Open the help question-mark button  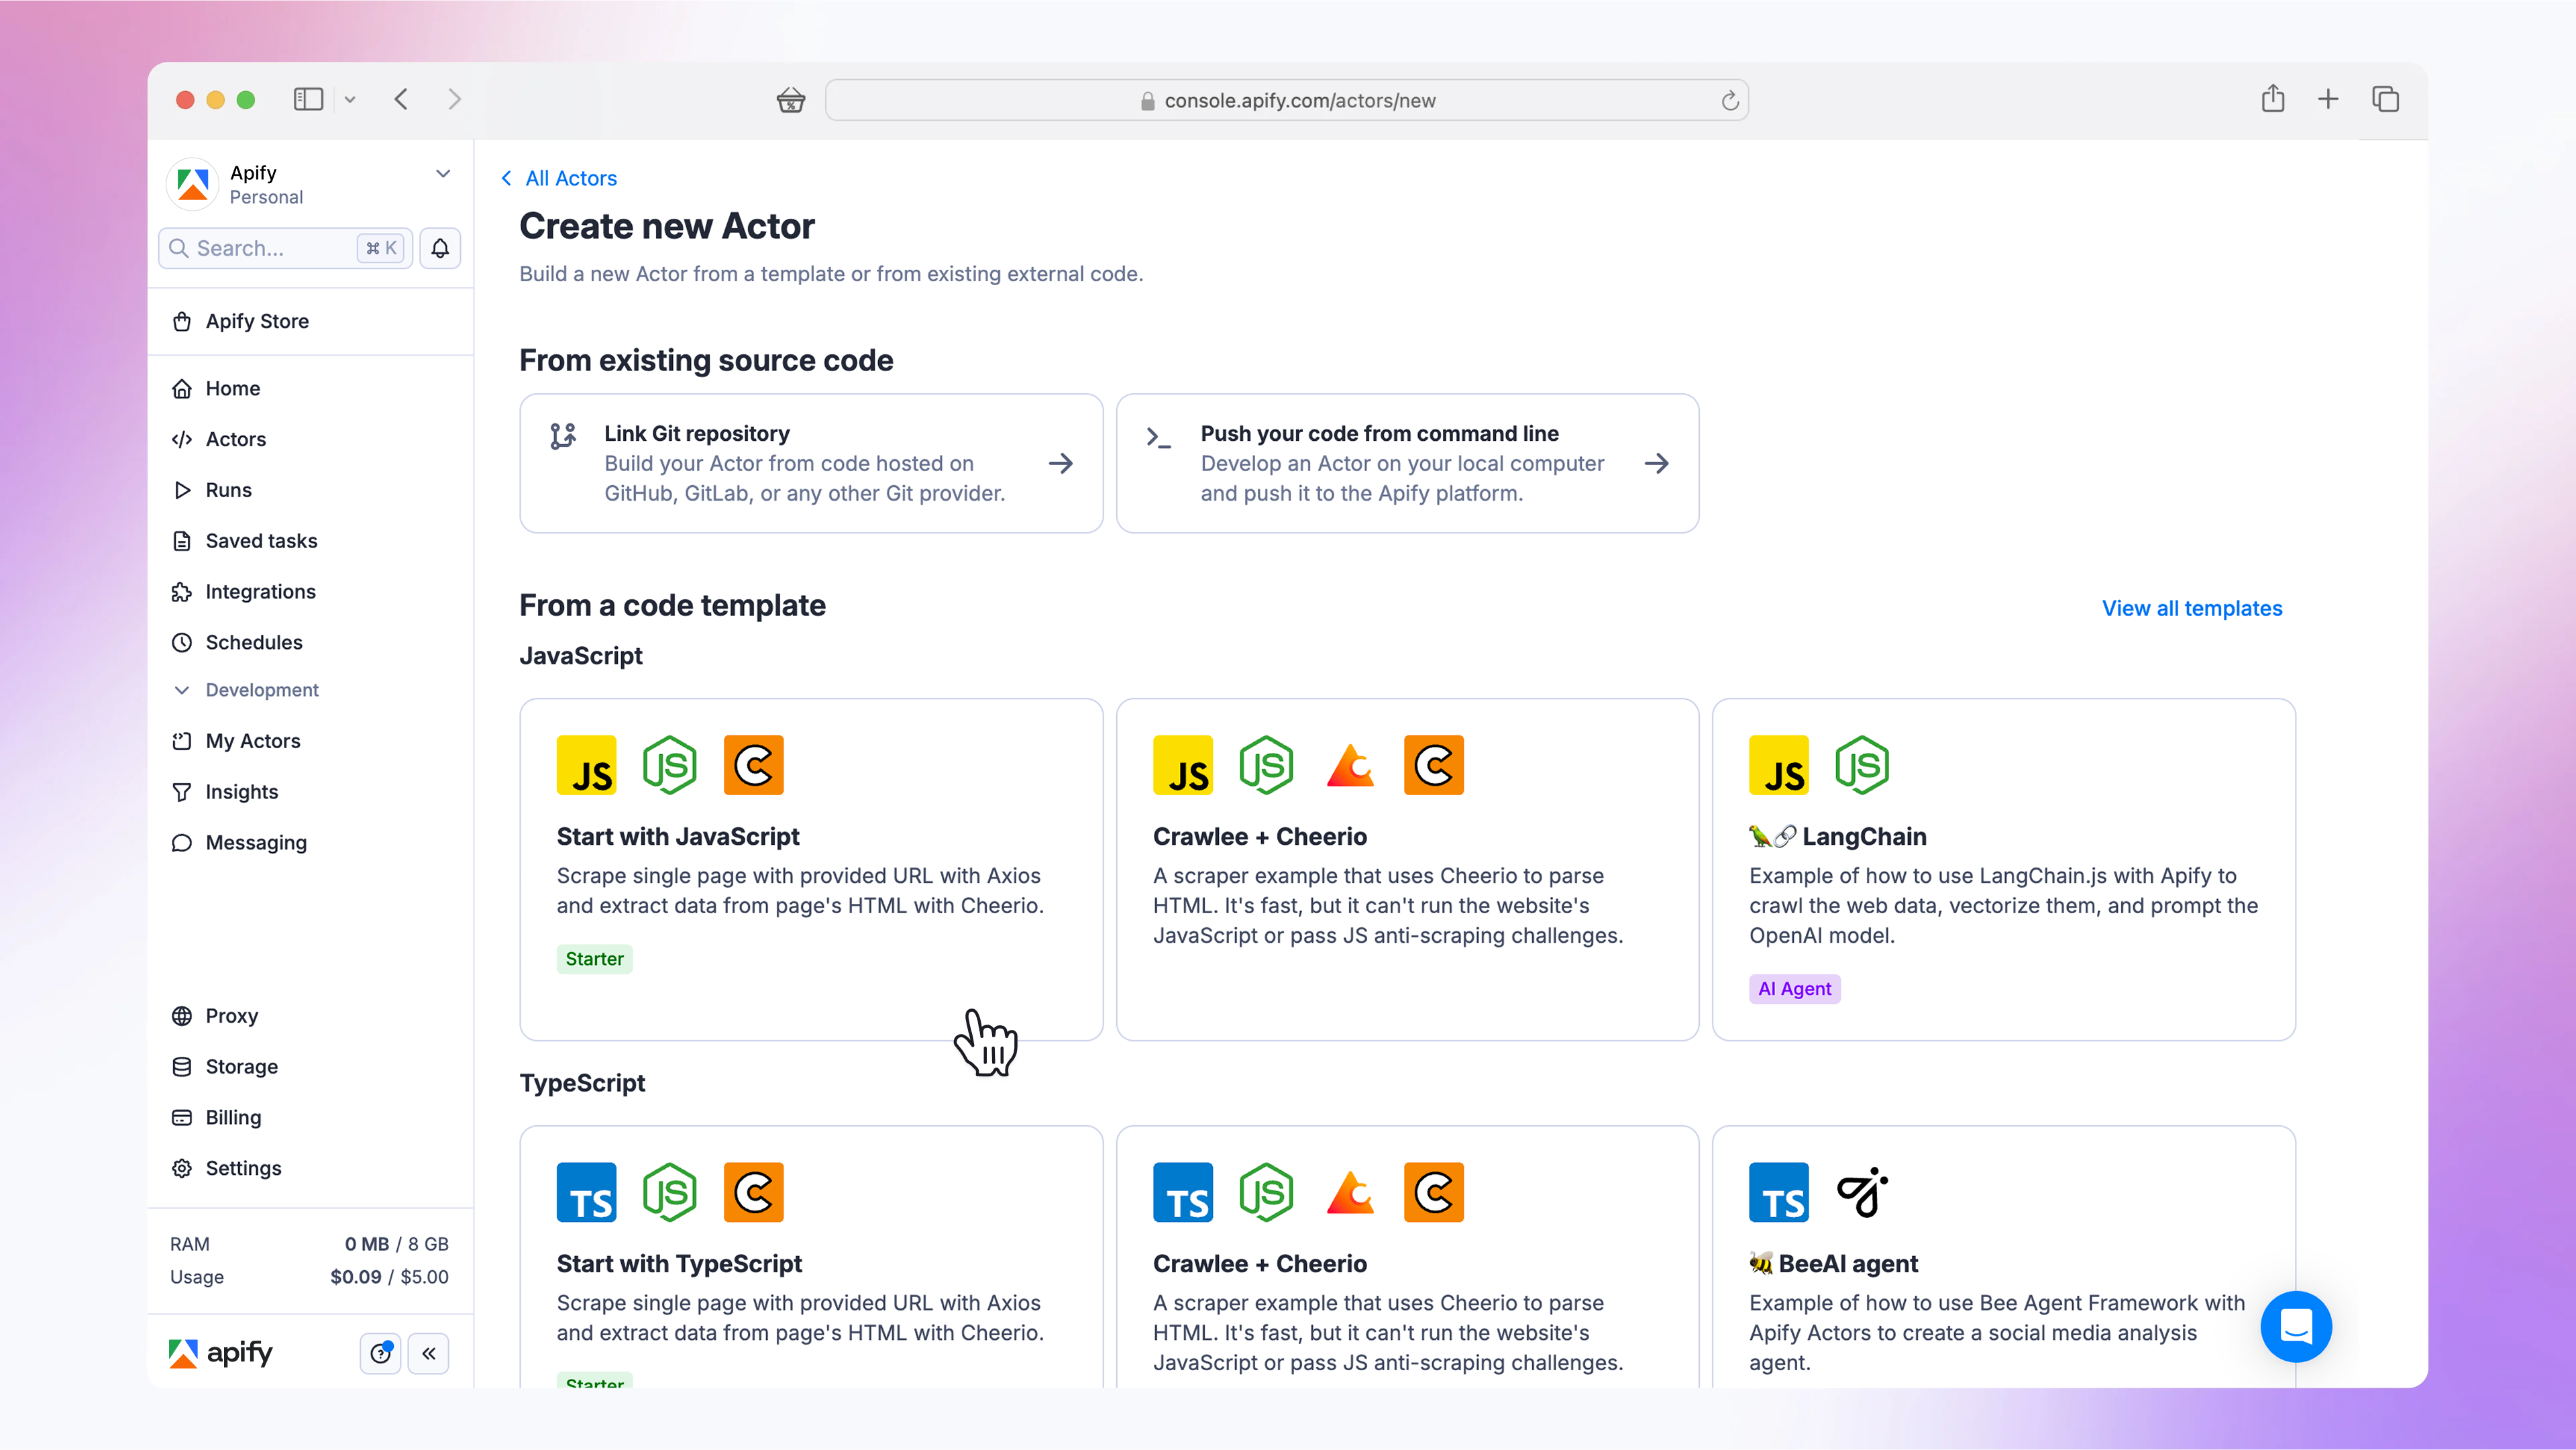coord(380,1353)
